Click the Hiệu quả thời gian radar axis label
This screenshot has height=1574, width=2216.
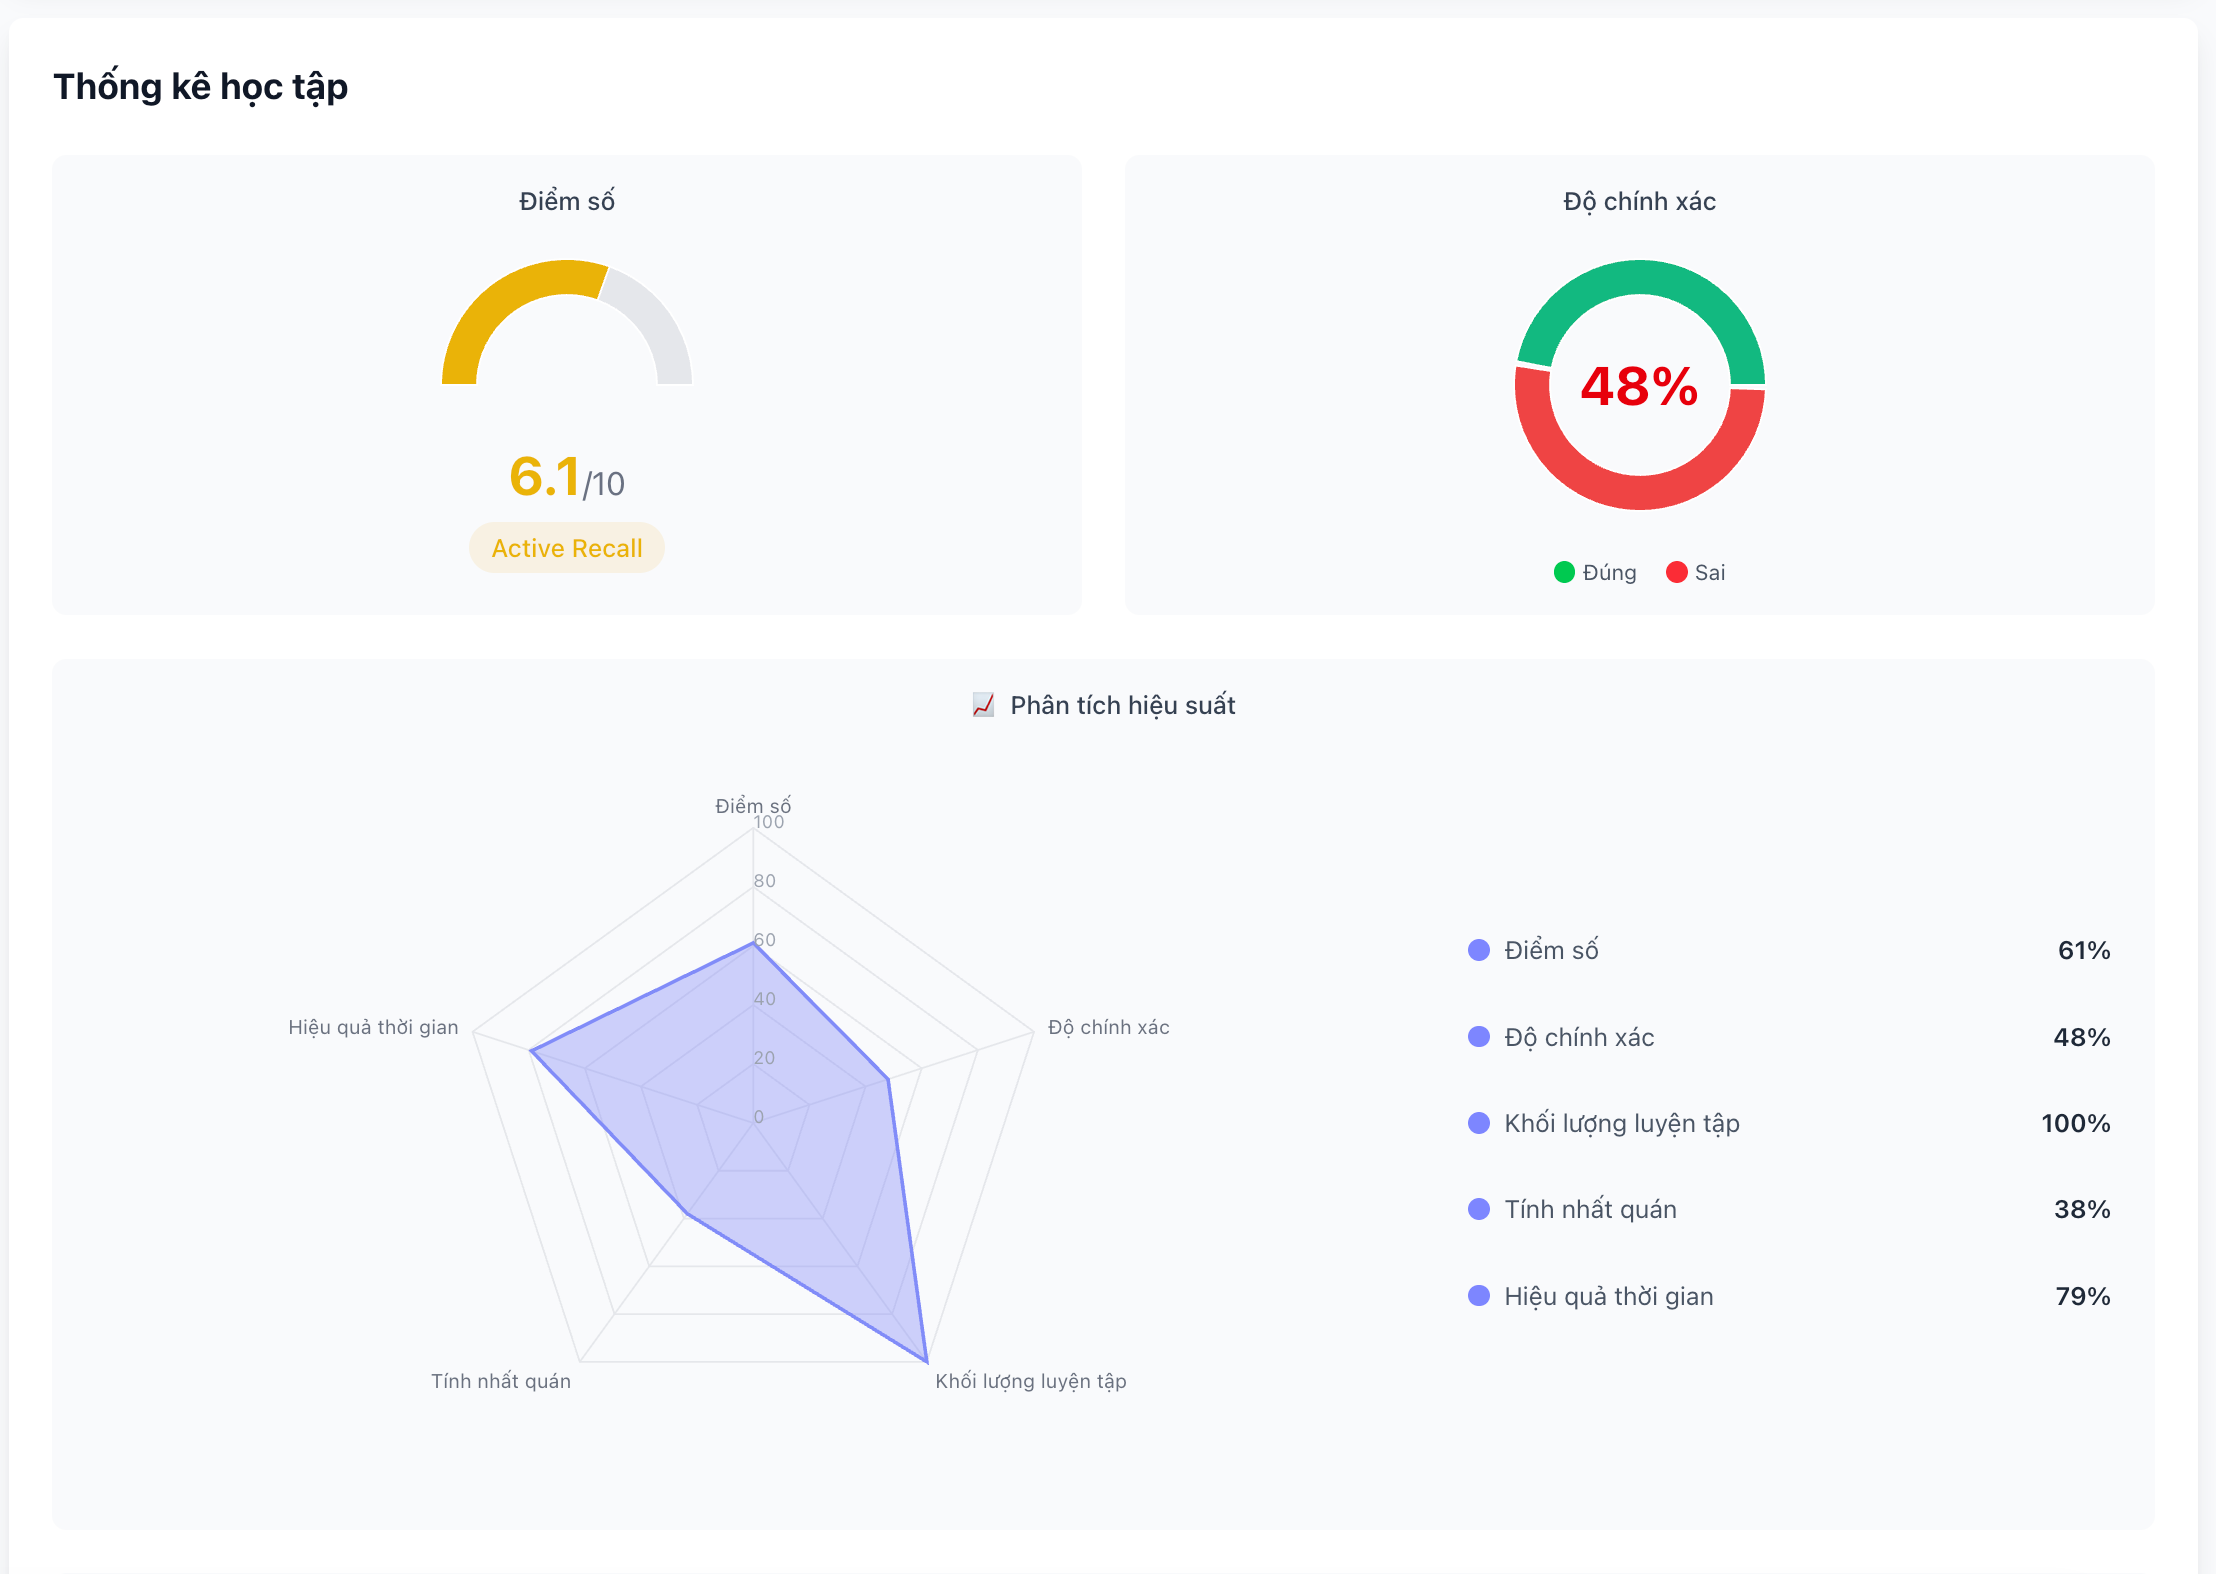373,1027
